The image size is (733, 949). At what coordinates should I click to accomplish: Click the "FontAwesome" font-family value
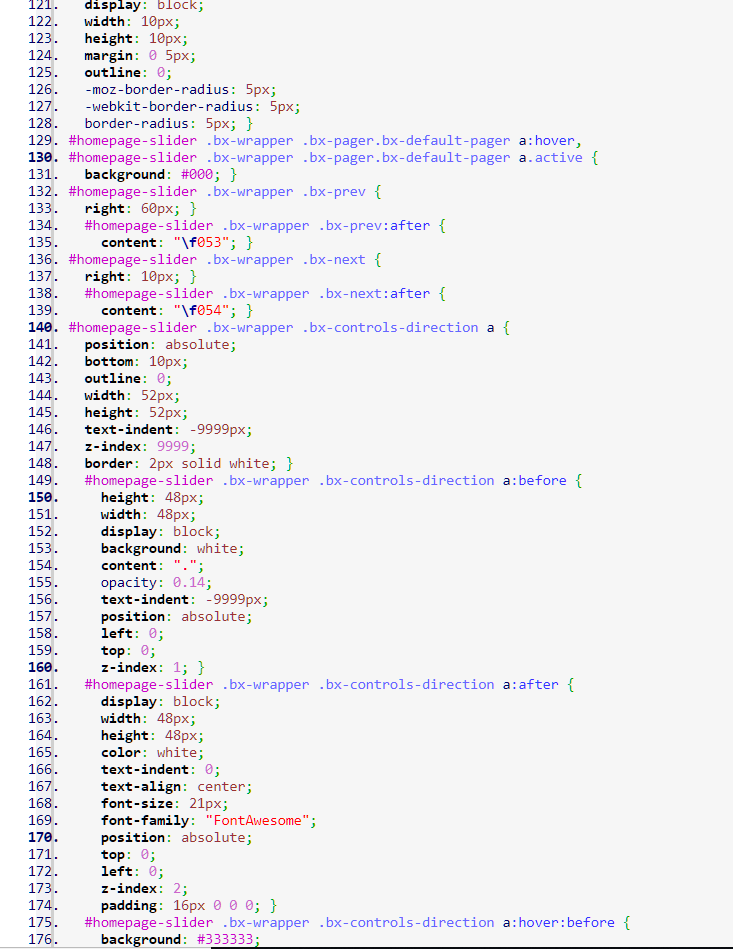pyautogui.click(x=257, y=821)
